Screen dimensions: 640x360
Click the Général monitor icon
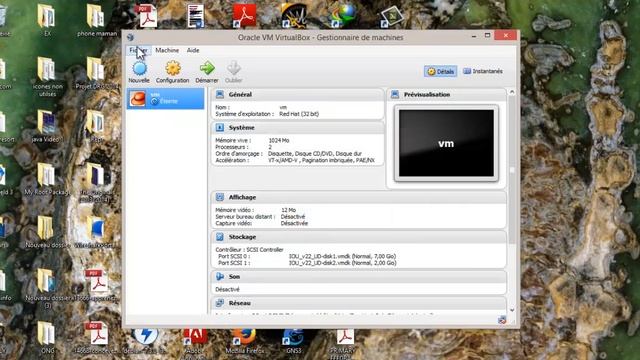pos(220,94)
